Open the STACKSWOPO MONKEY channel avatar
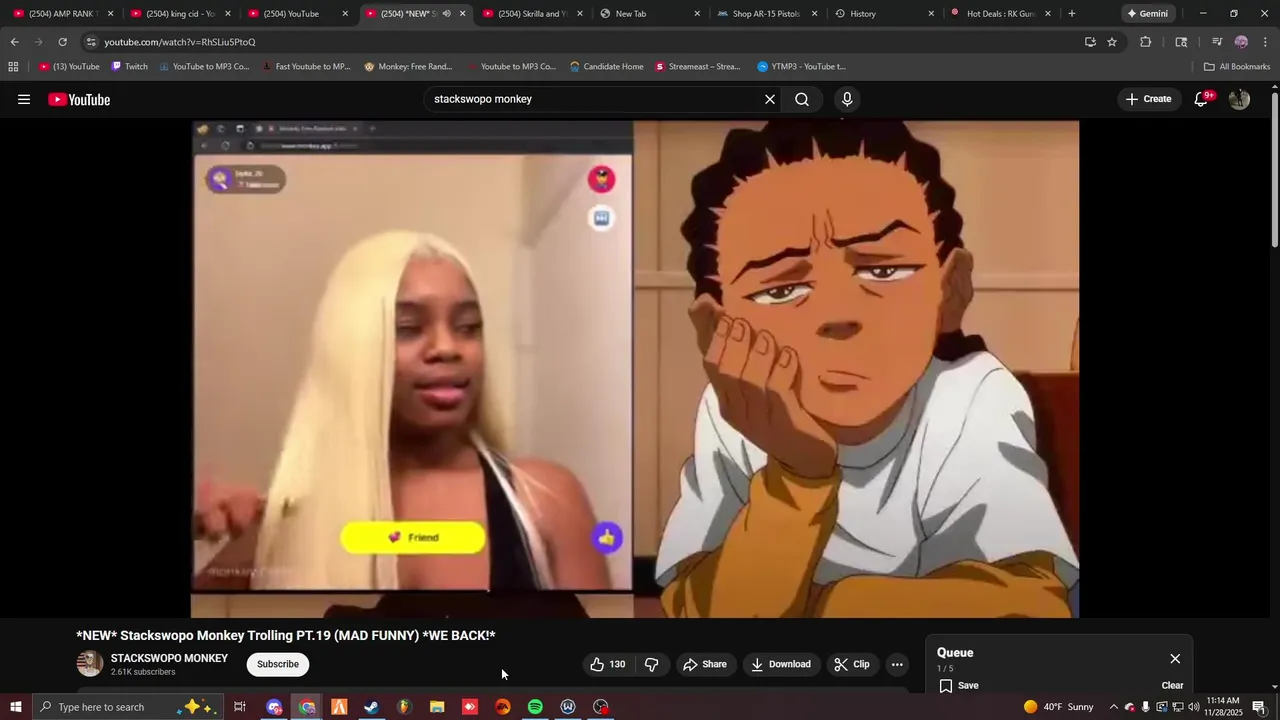The width and height of the screenshot is (1280, 720). point(90,664)
